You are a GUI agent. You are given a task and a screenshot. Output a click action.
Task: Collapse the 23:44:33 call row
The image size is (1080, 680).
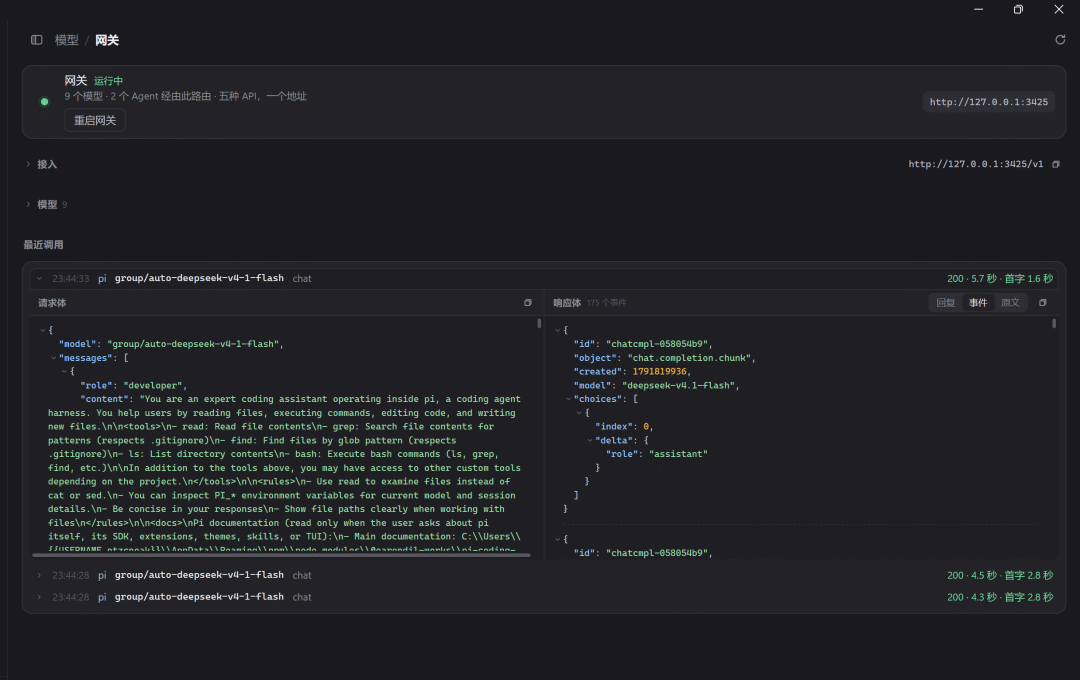tap(39, 278)
